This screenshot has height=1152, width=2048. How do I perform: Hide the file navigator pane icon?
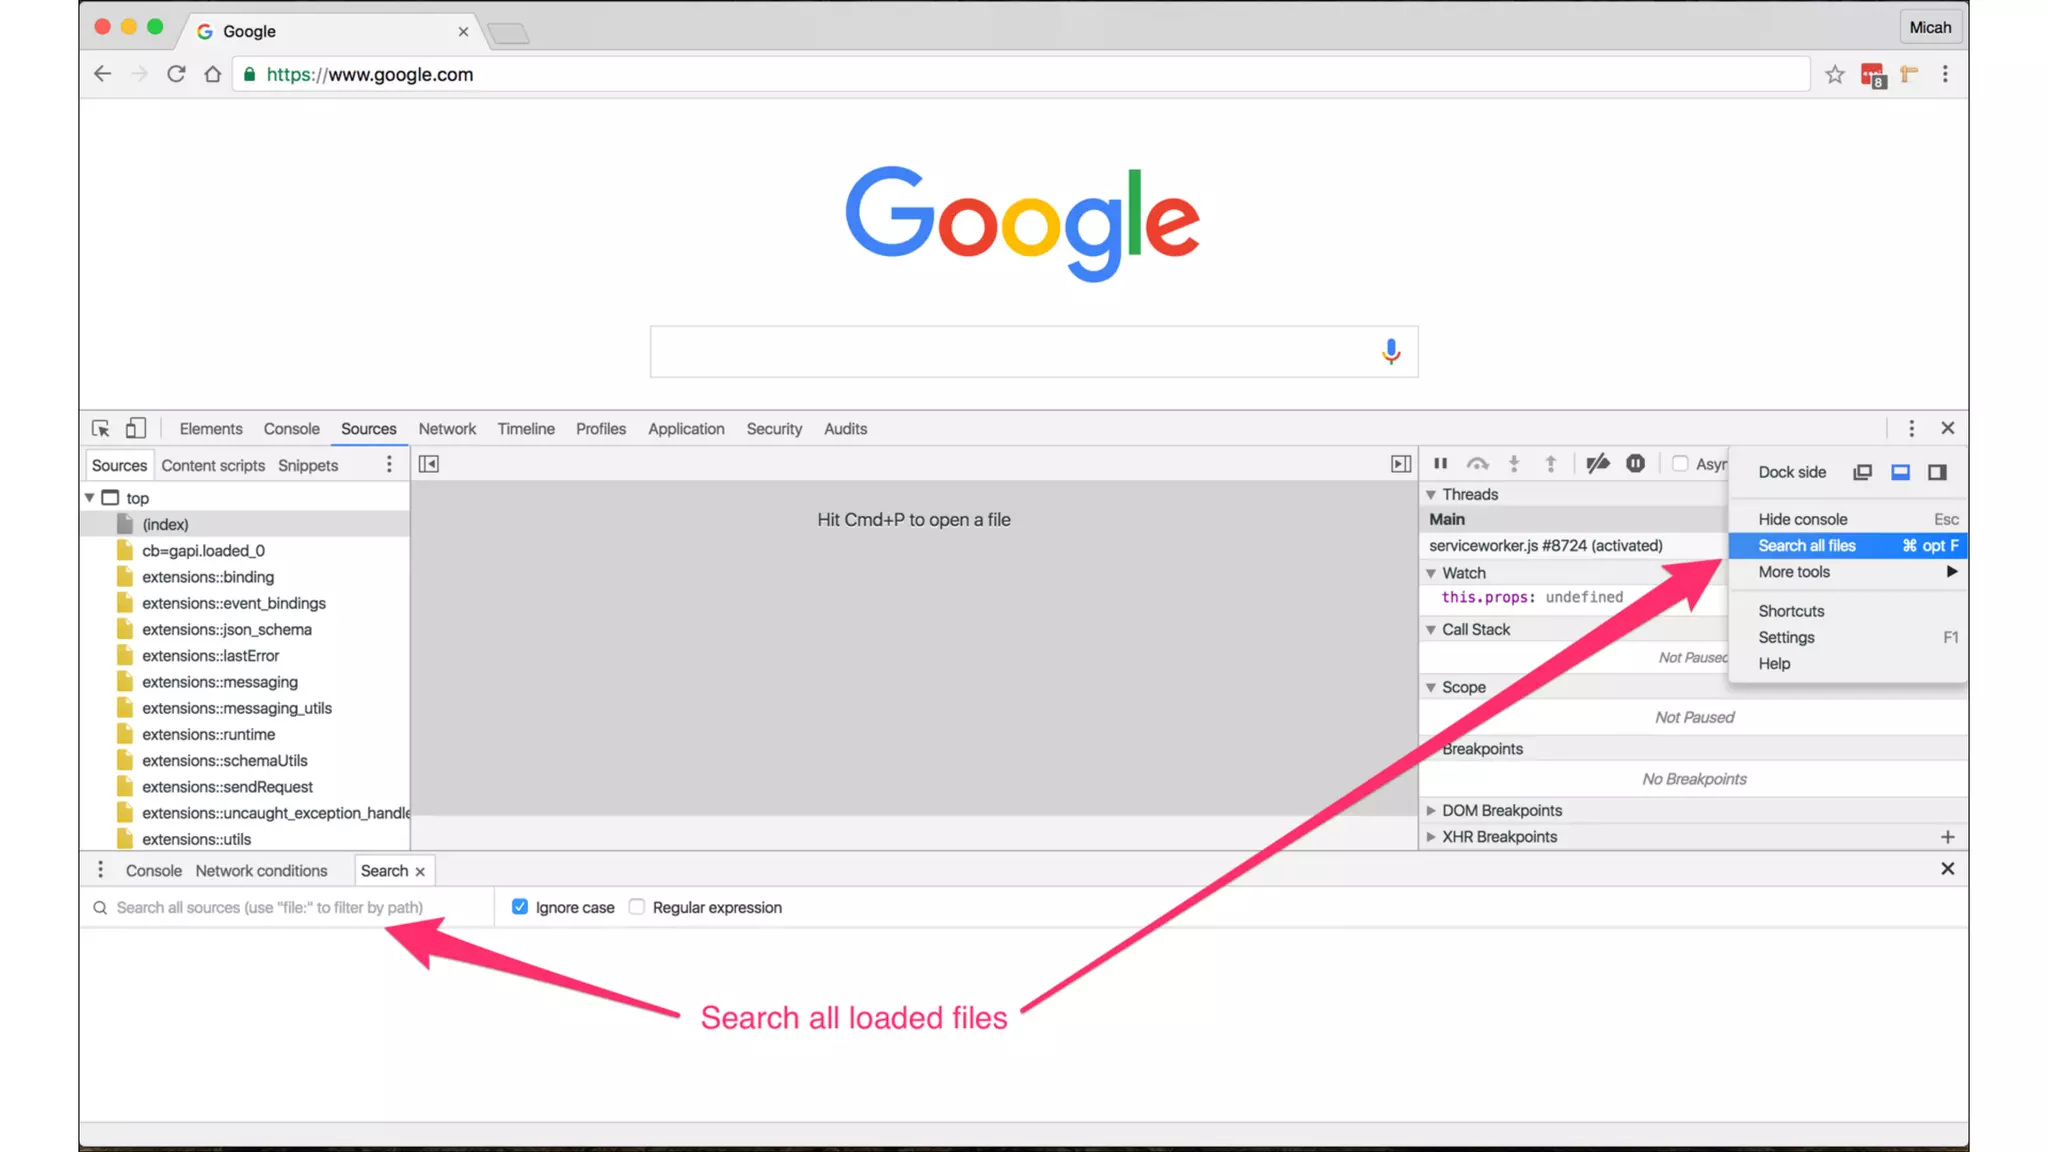(x=429, y=464)
